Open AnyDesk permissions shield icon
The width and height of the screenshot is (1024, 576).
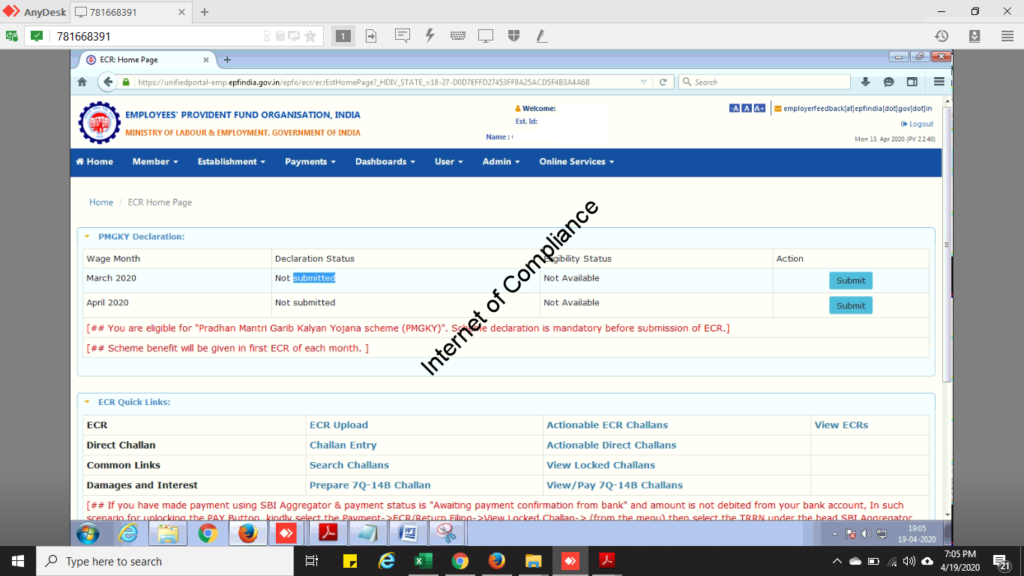click(514, 36)
